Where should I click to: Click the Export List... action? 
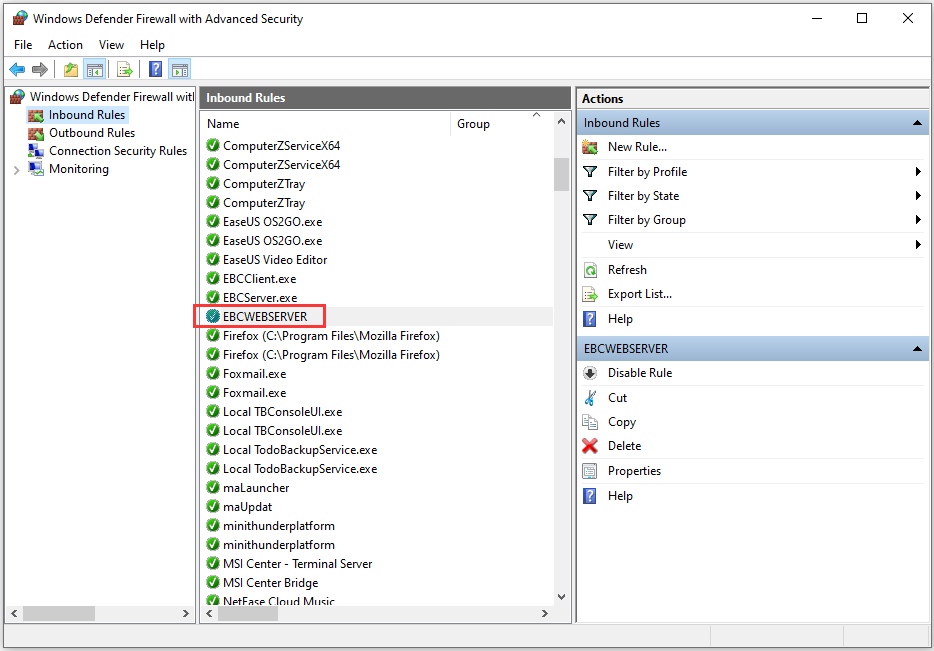click(640, 294)
